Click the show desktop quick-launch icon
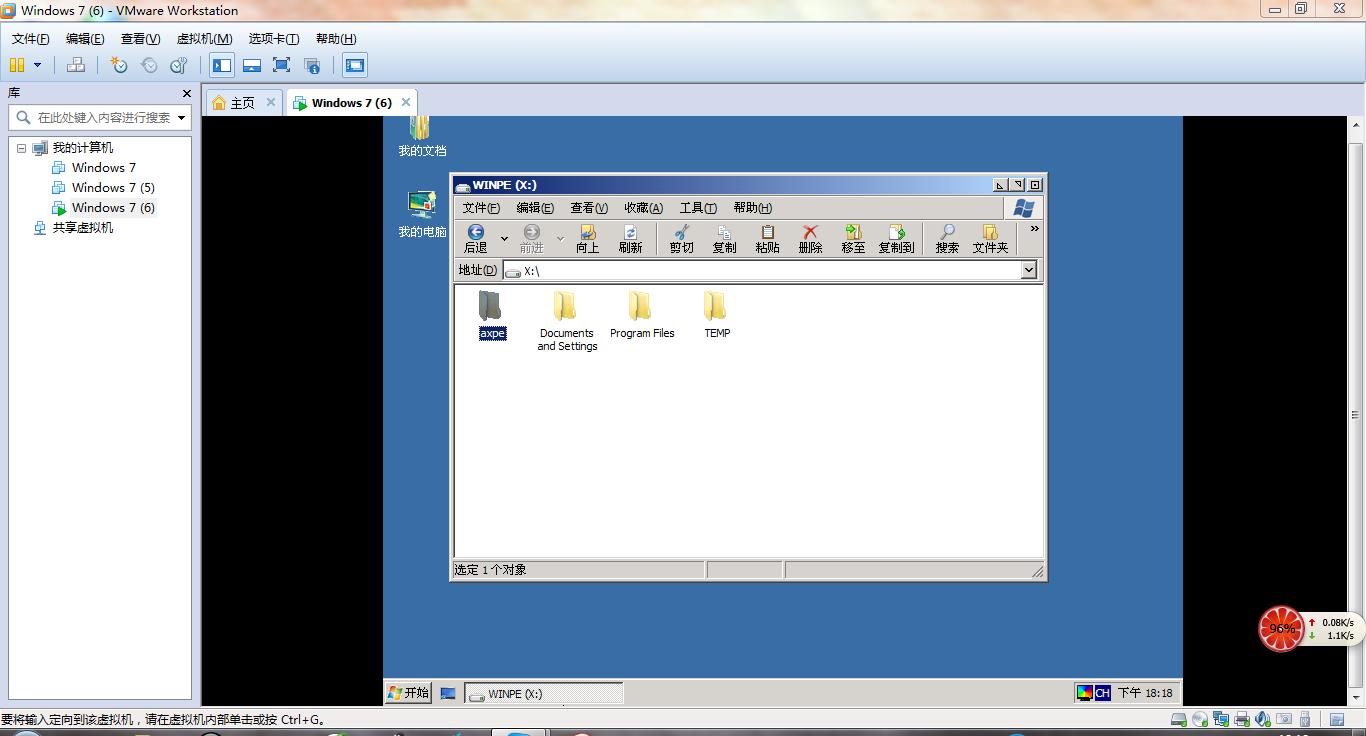This screenshot has height=736, width=1366. pyautogui.click(x=448, y=694)
